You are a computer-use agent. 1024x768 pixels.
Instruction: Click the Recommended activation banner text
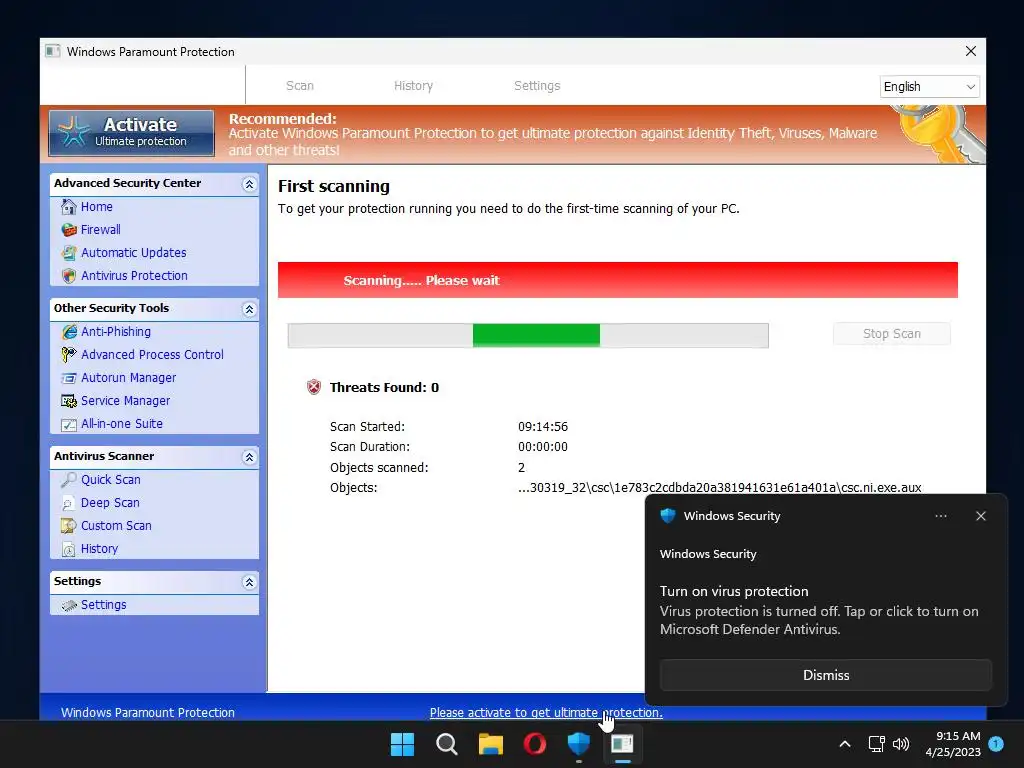[552, 135]
